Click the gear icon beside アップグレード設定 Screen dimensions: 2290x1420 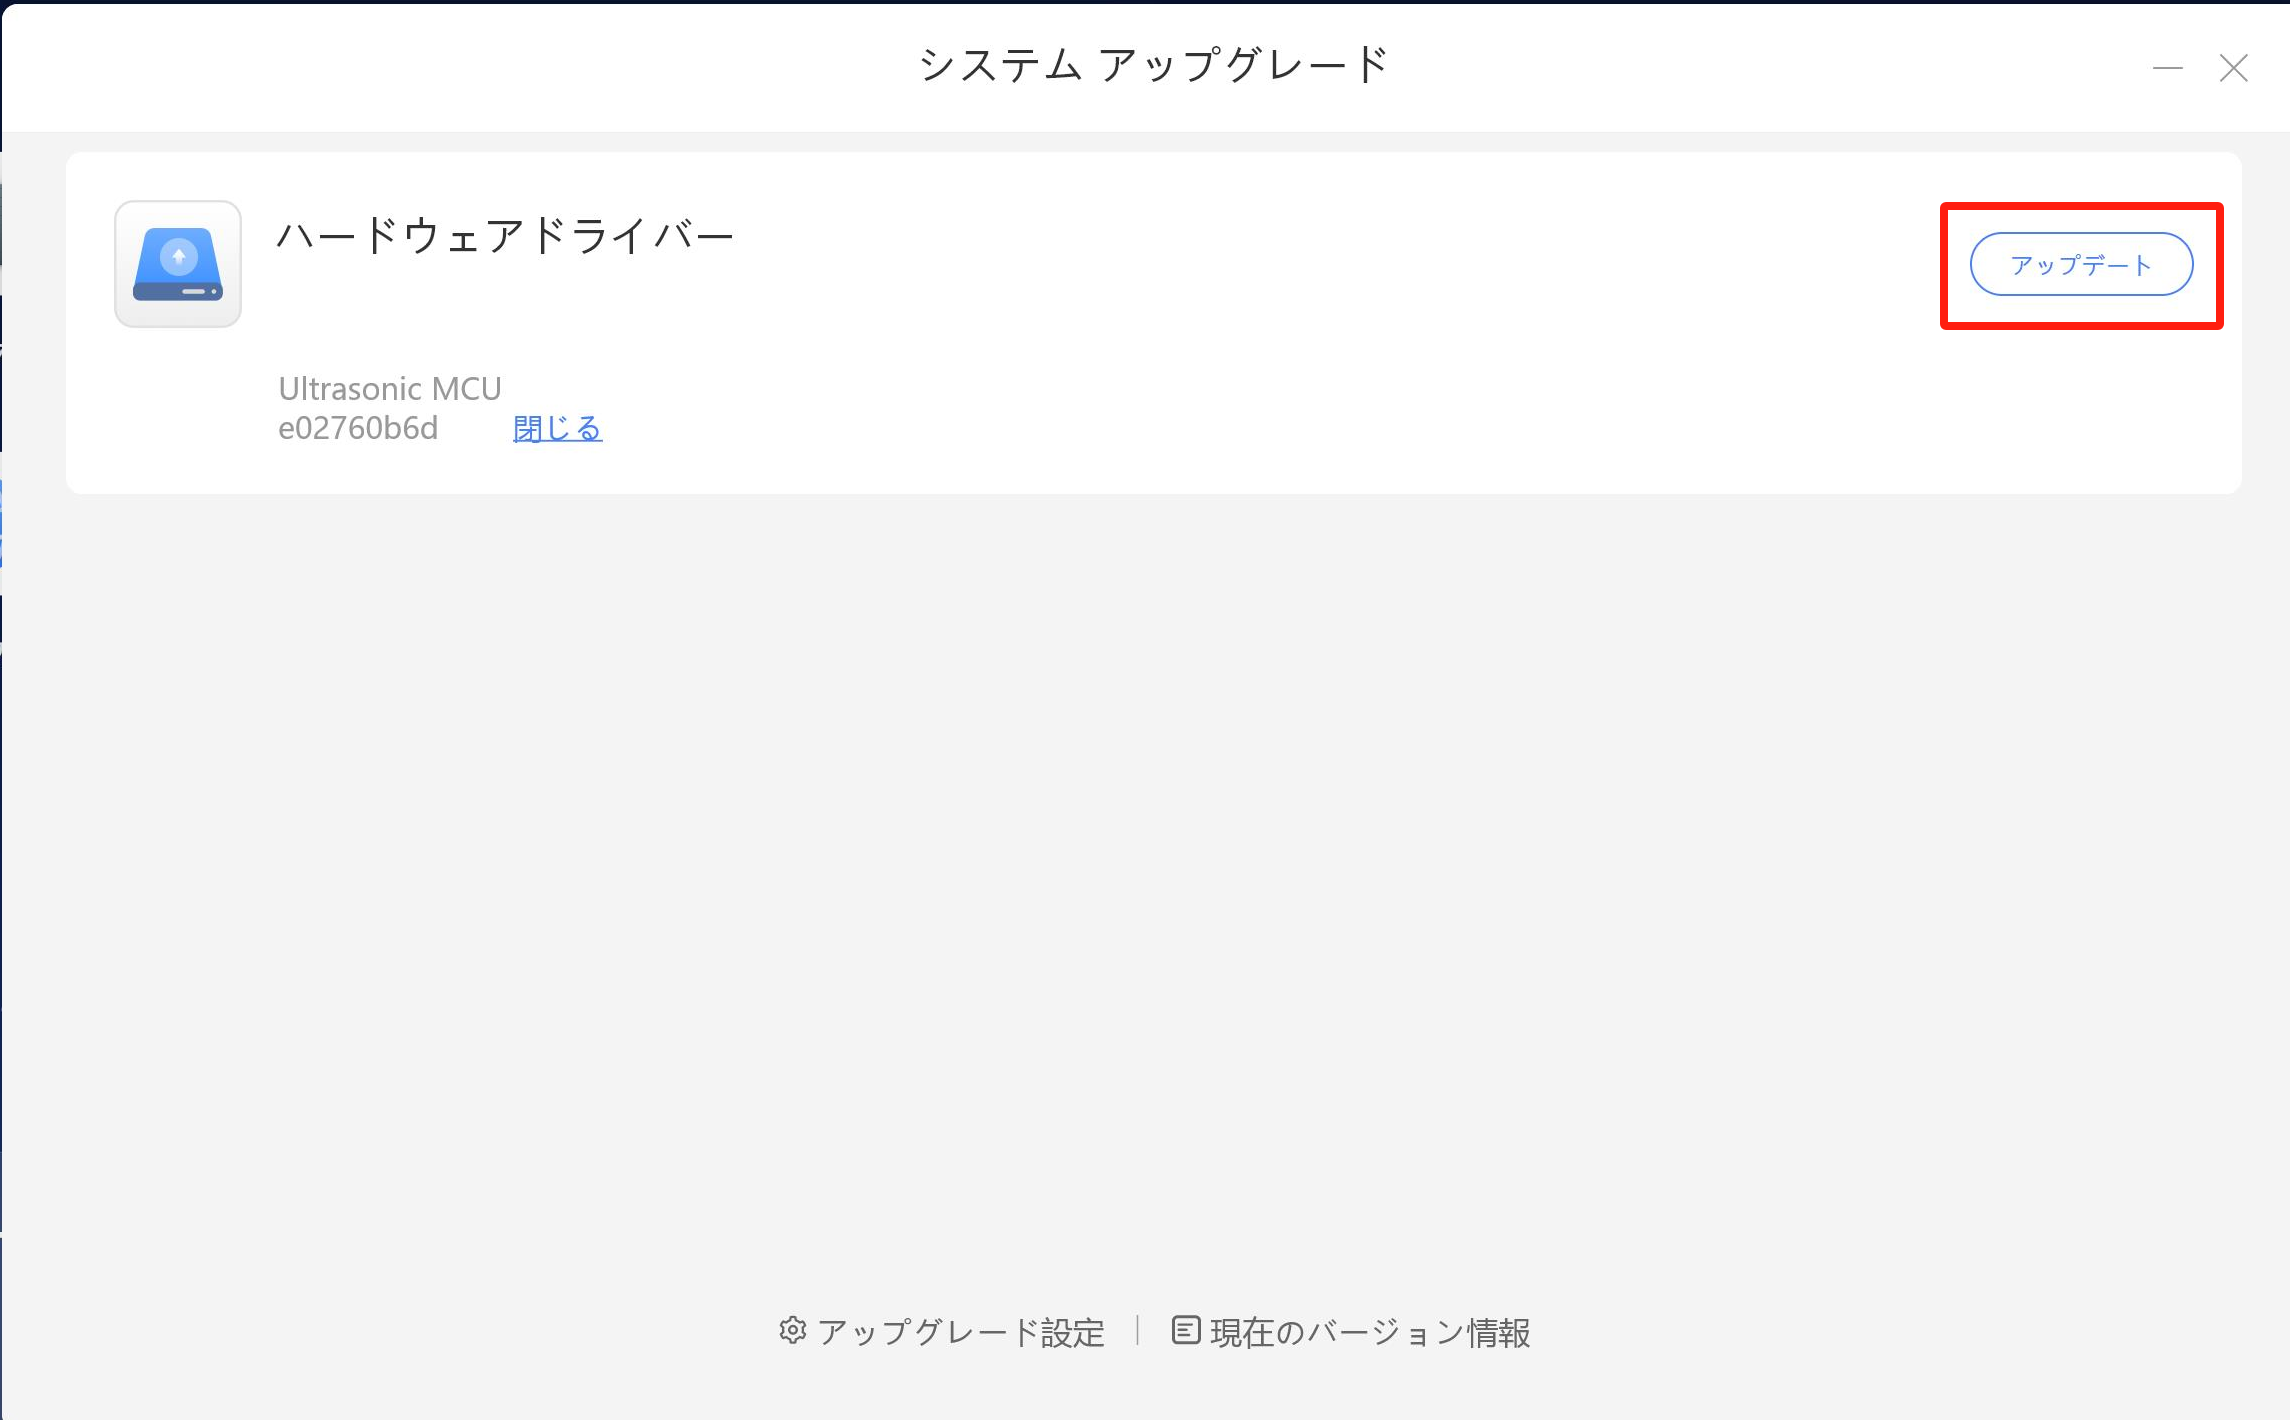coord(793,1331)
